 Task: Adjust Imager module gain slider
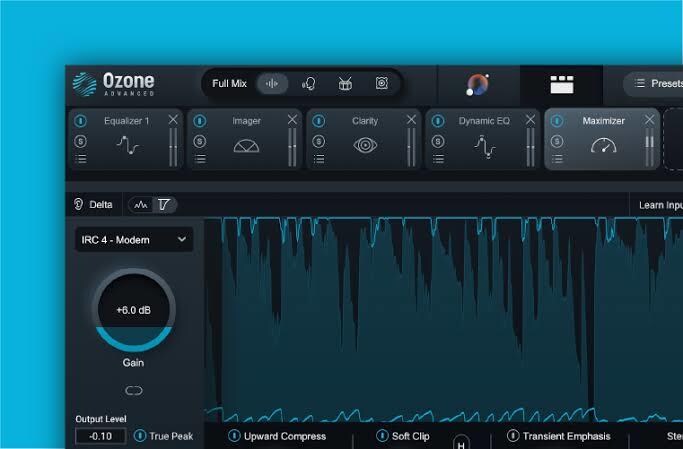pos(292,147)
